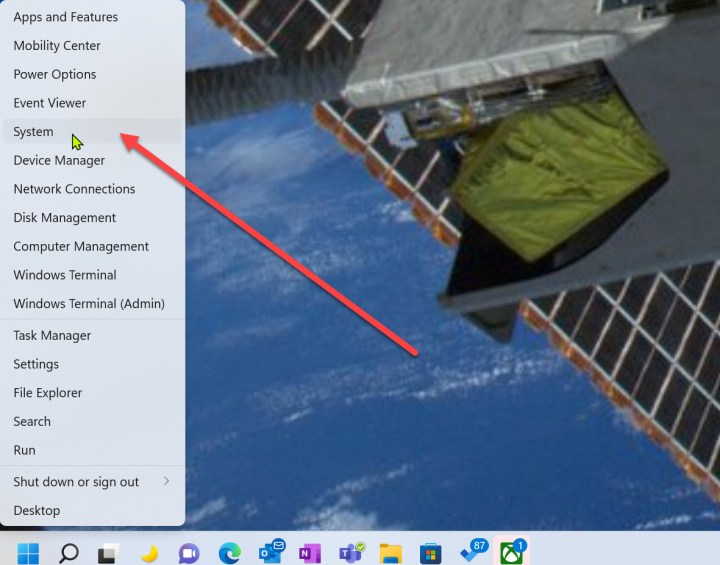The image size is (720, 565).
Task: Click Run in the context menu
Action: point(24,451)
